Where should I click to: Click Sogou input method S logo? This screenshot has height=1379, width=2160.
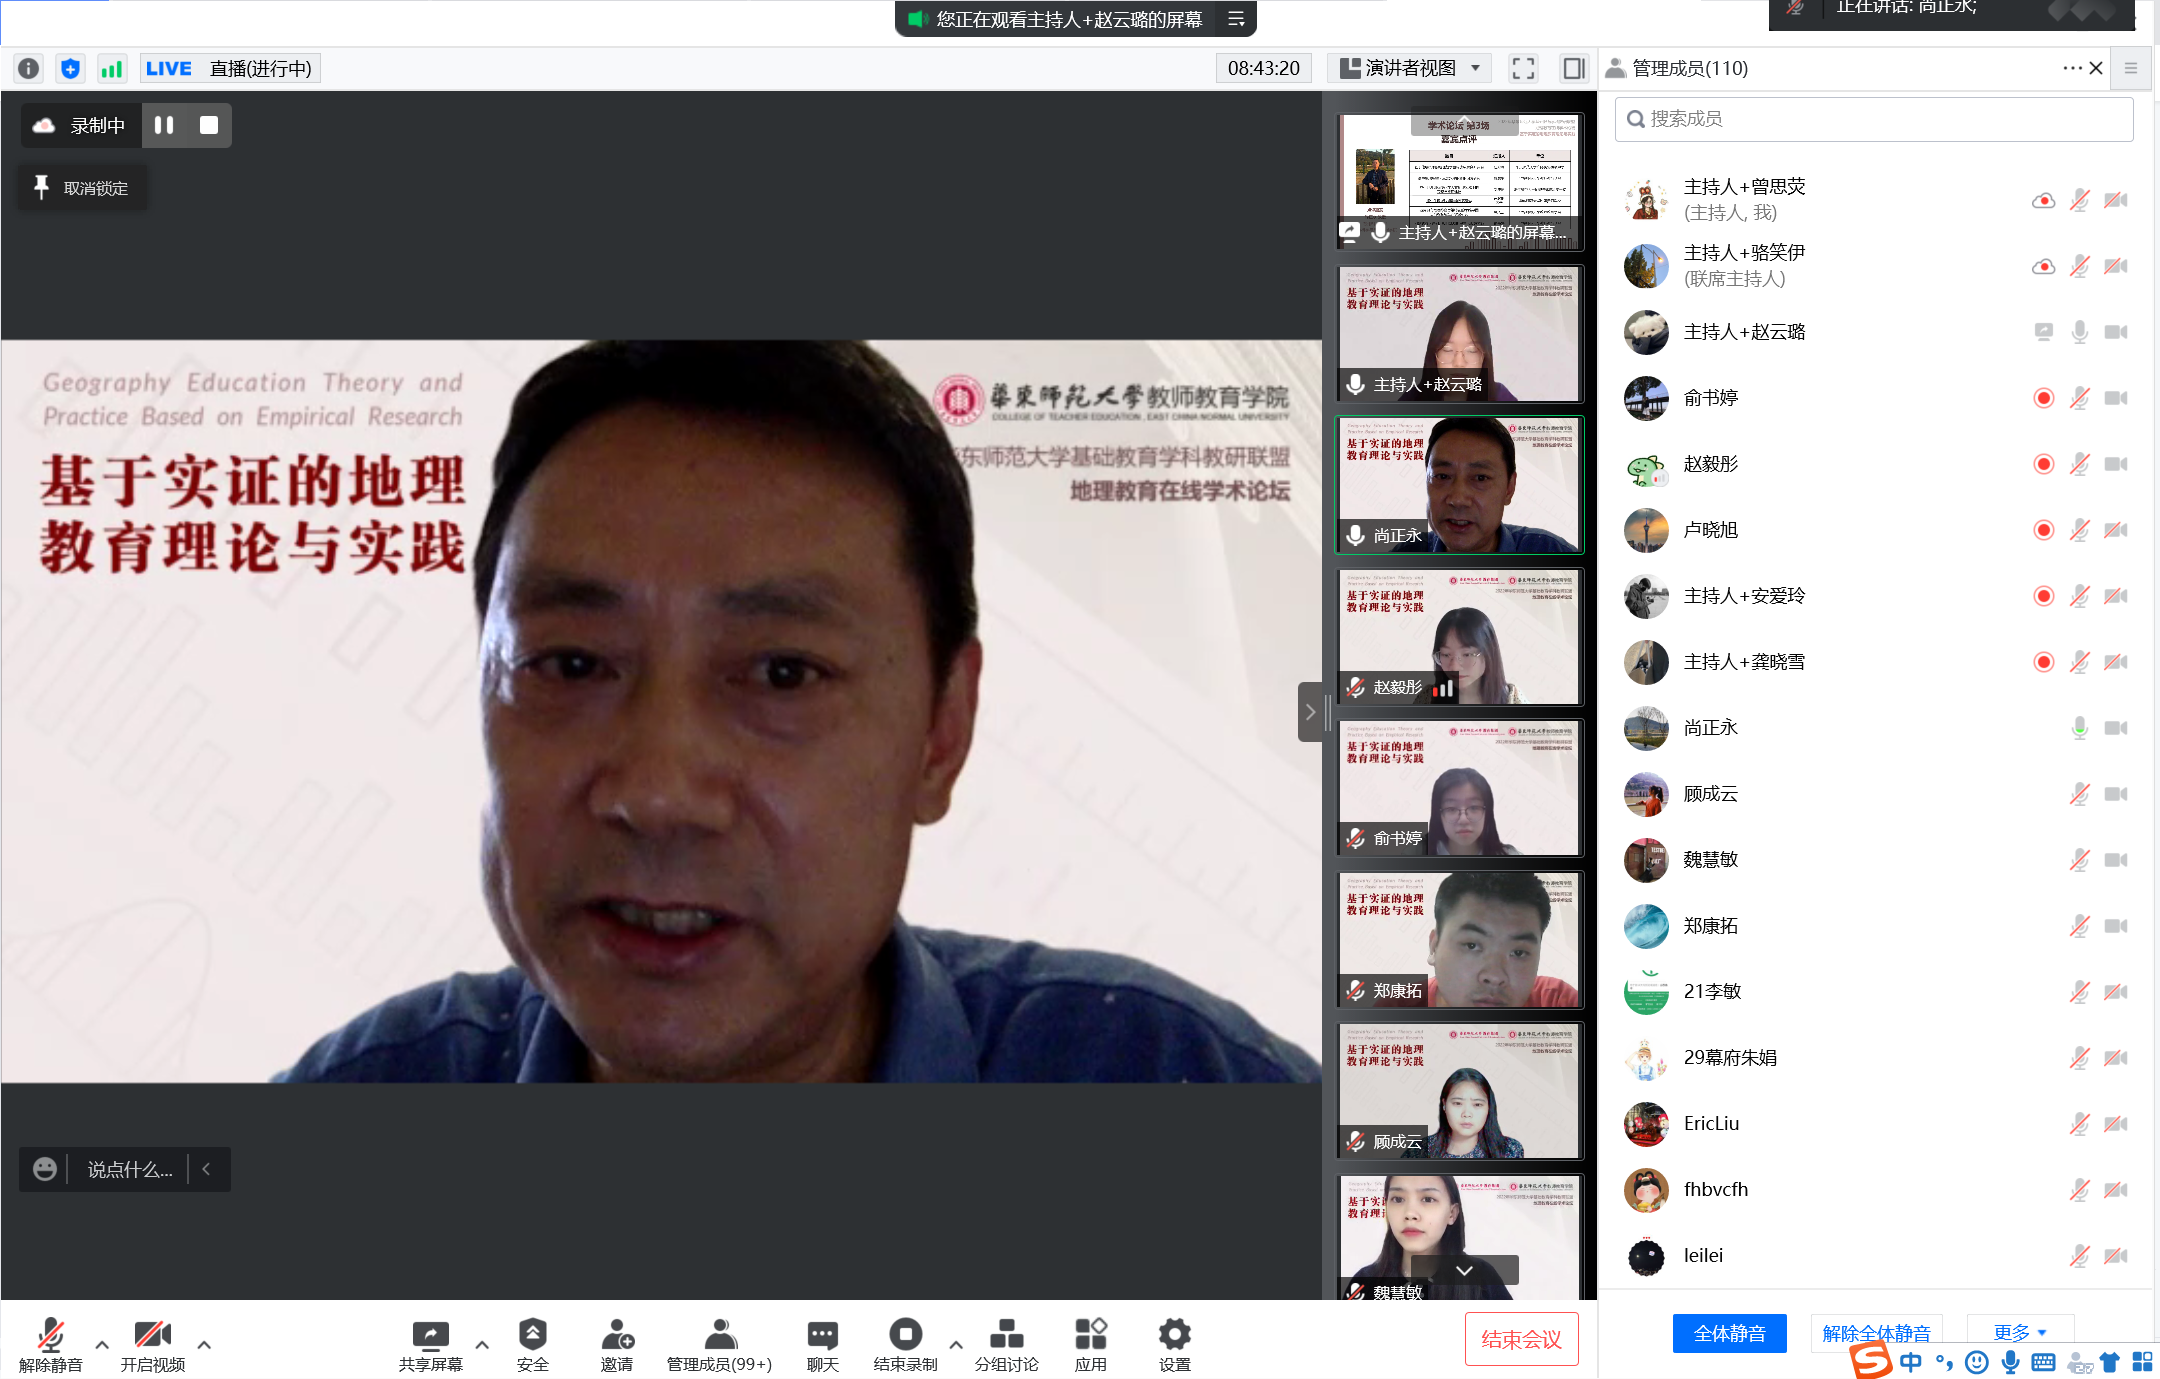1871,1361
